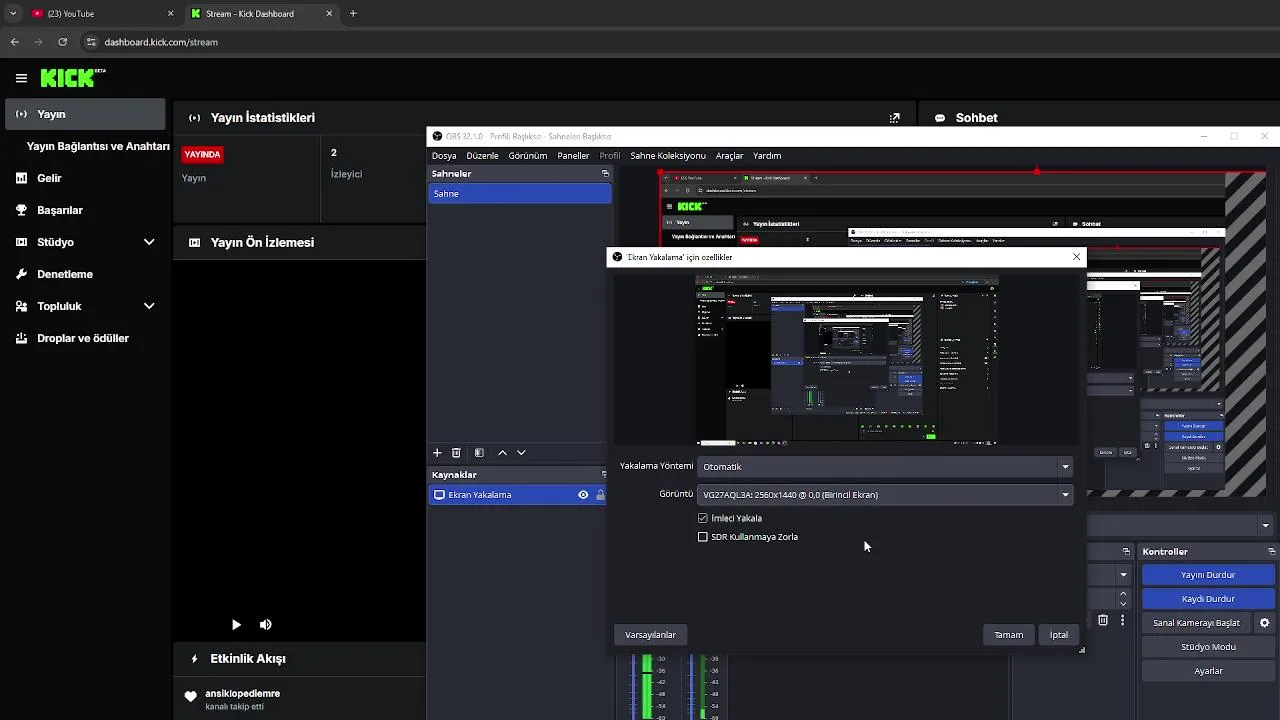Toggle visibility of Ekran Yakalama source
This screenshot has height=720, width=1280.
tap(583, 495)
